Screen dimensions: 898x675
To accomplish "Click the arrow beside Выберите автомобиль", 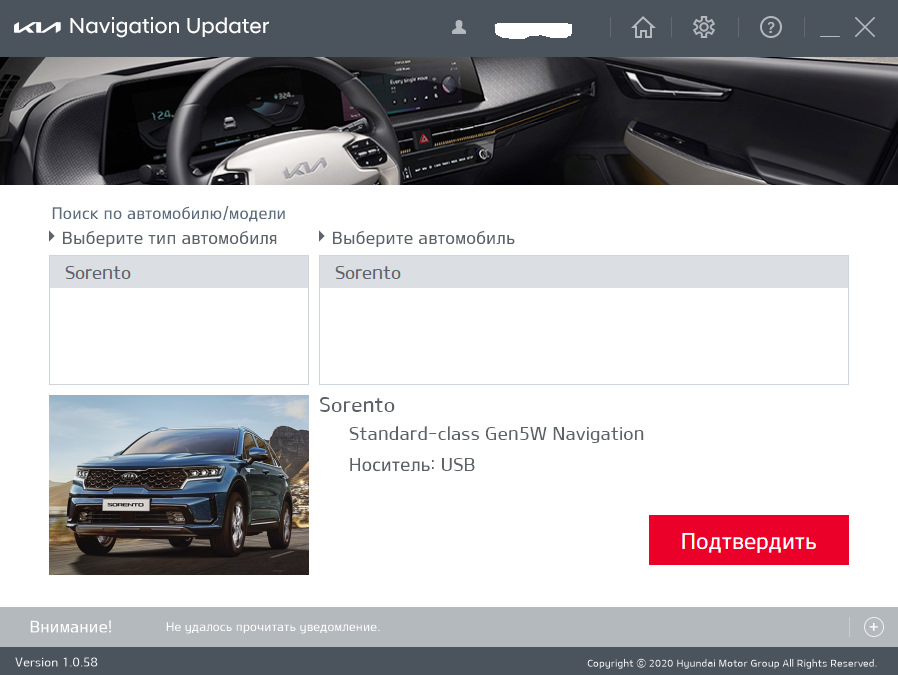I will [322, 236].
